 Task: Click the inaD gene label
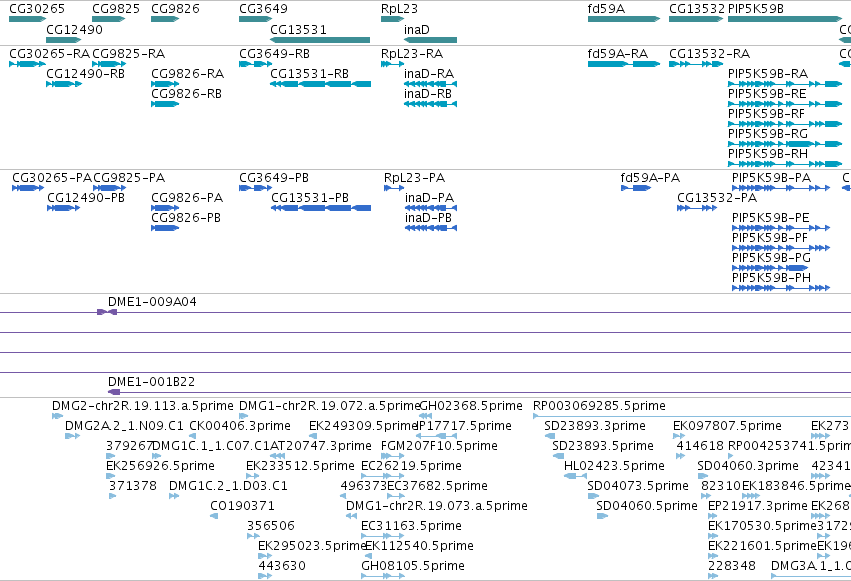(417, 29)
